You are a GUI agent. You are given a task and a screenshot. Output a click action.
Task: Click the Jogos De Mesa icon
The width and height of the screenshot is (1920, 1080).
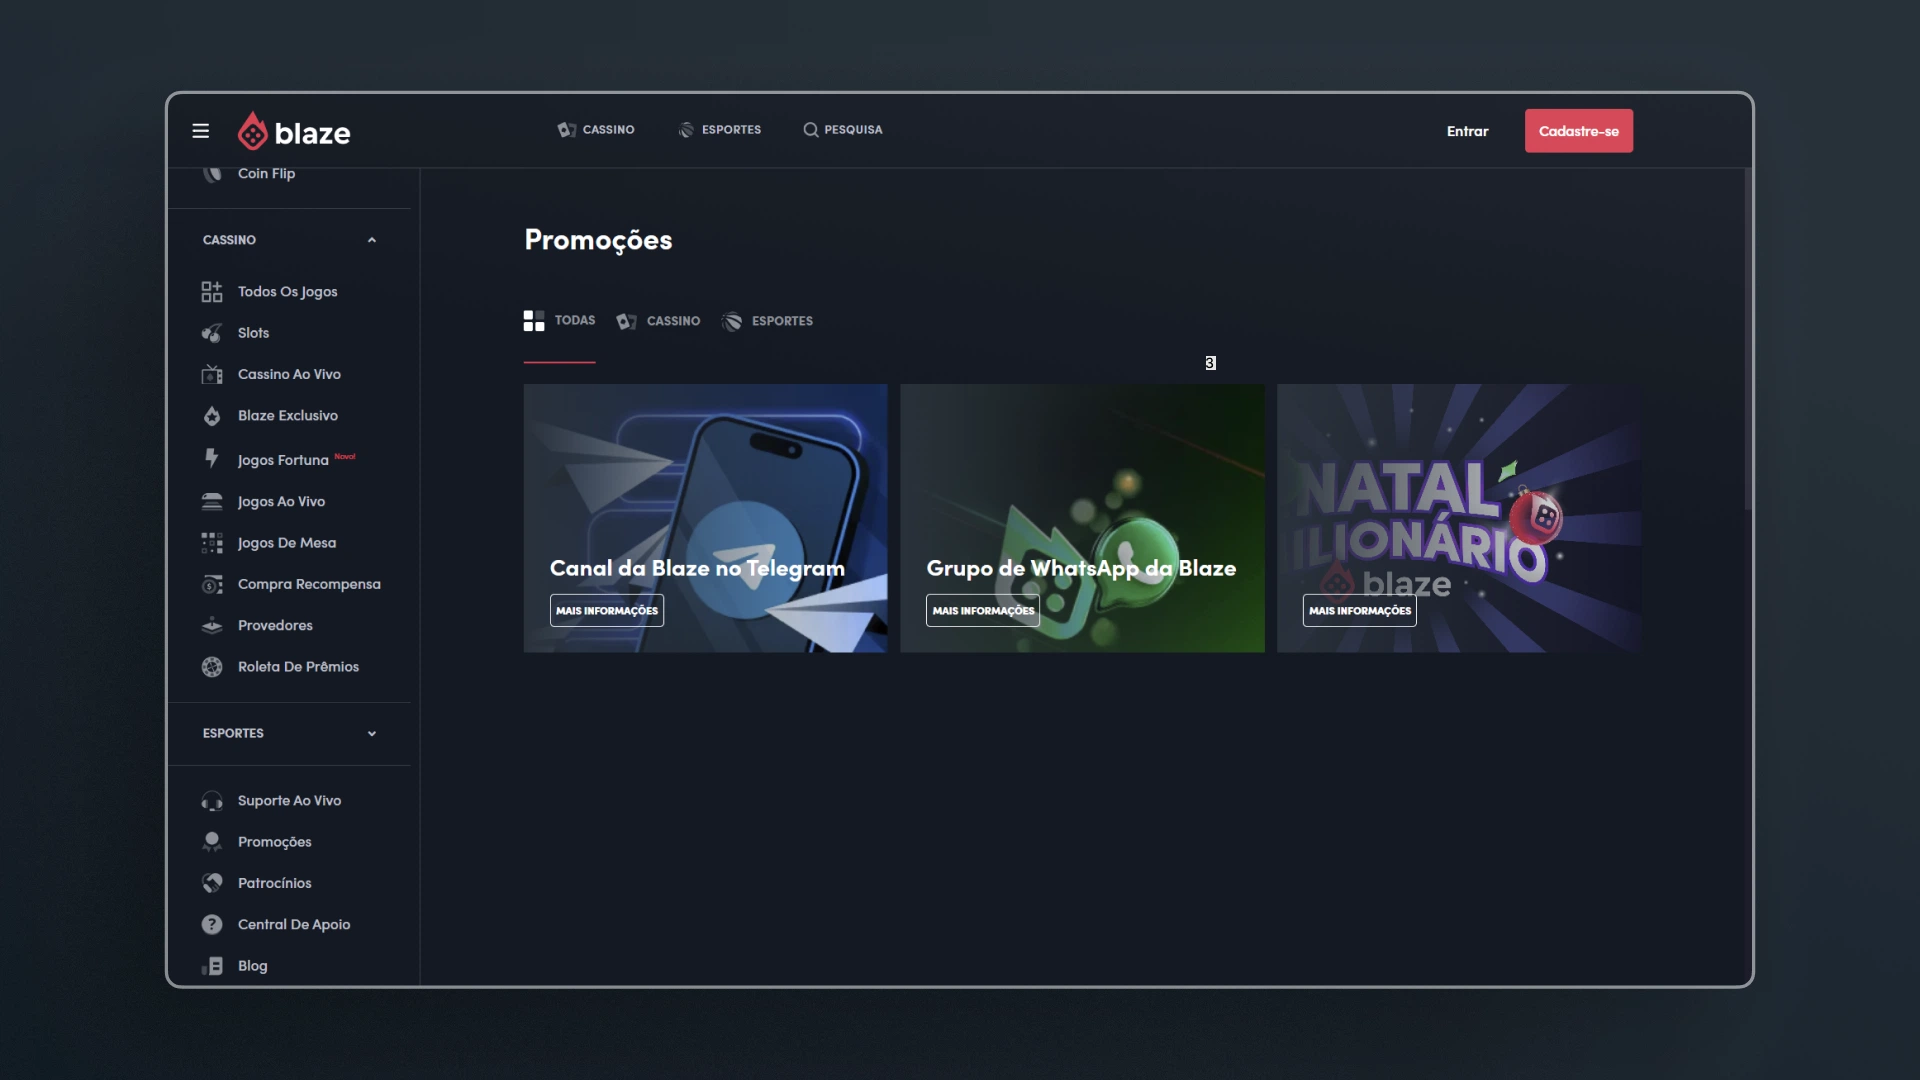[x=212, y=543]
